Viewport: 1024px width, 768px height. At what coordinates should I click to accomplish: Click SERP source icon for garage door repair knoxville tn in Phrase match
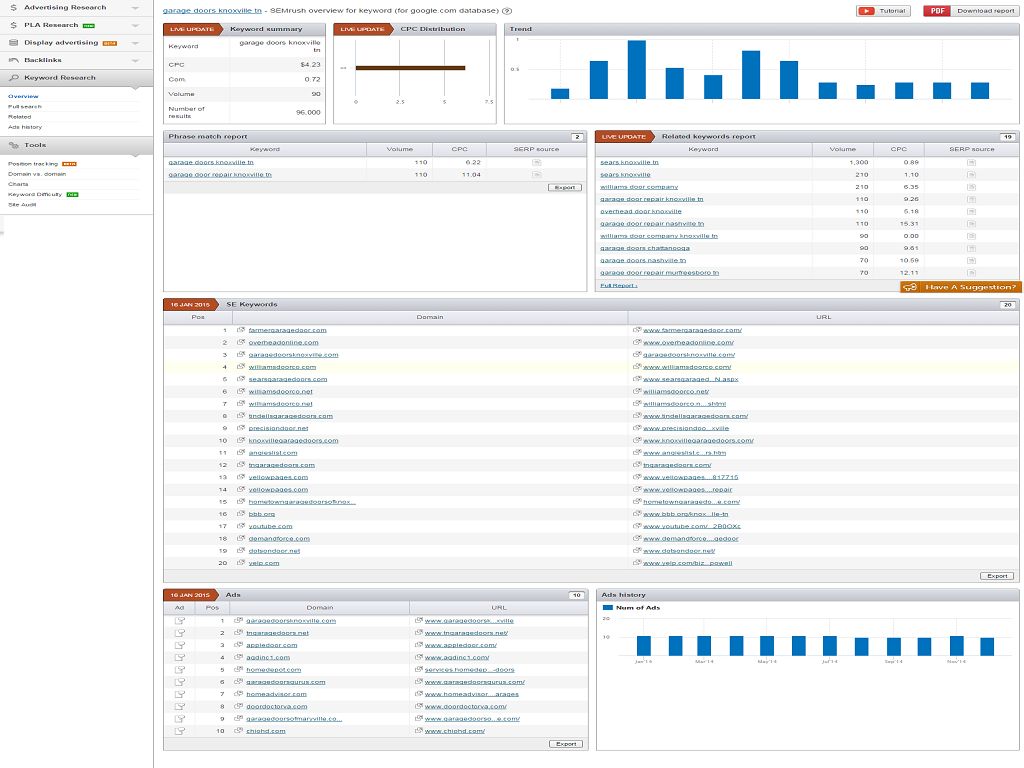tap(536, 174)
